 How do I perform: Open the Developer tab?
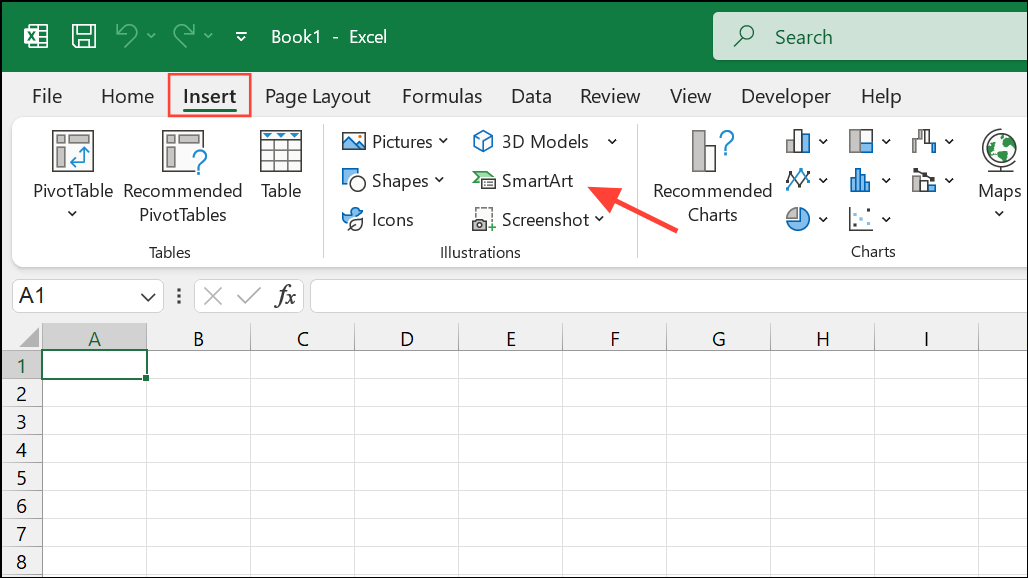click(x=786, y=96)
